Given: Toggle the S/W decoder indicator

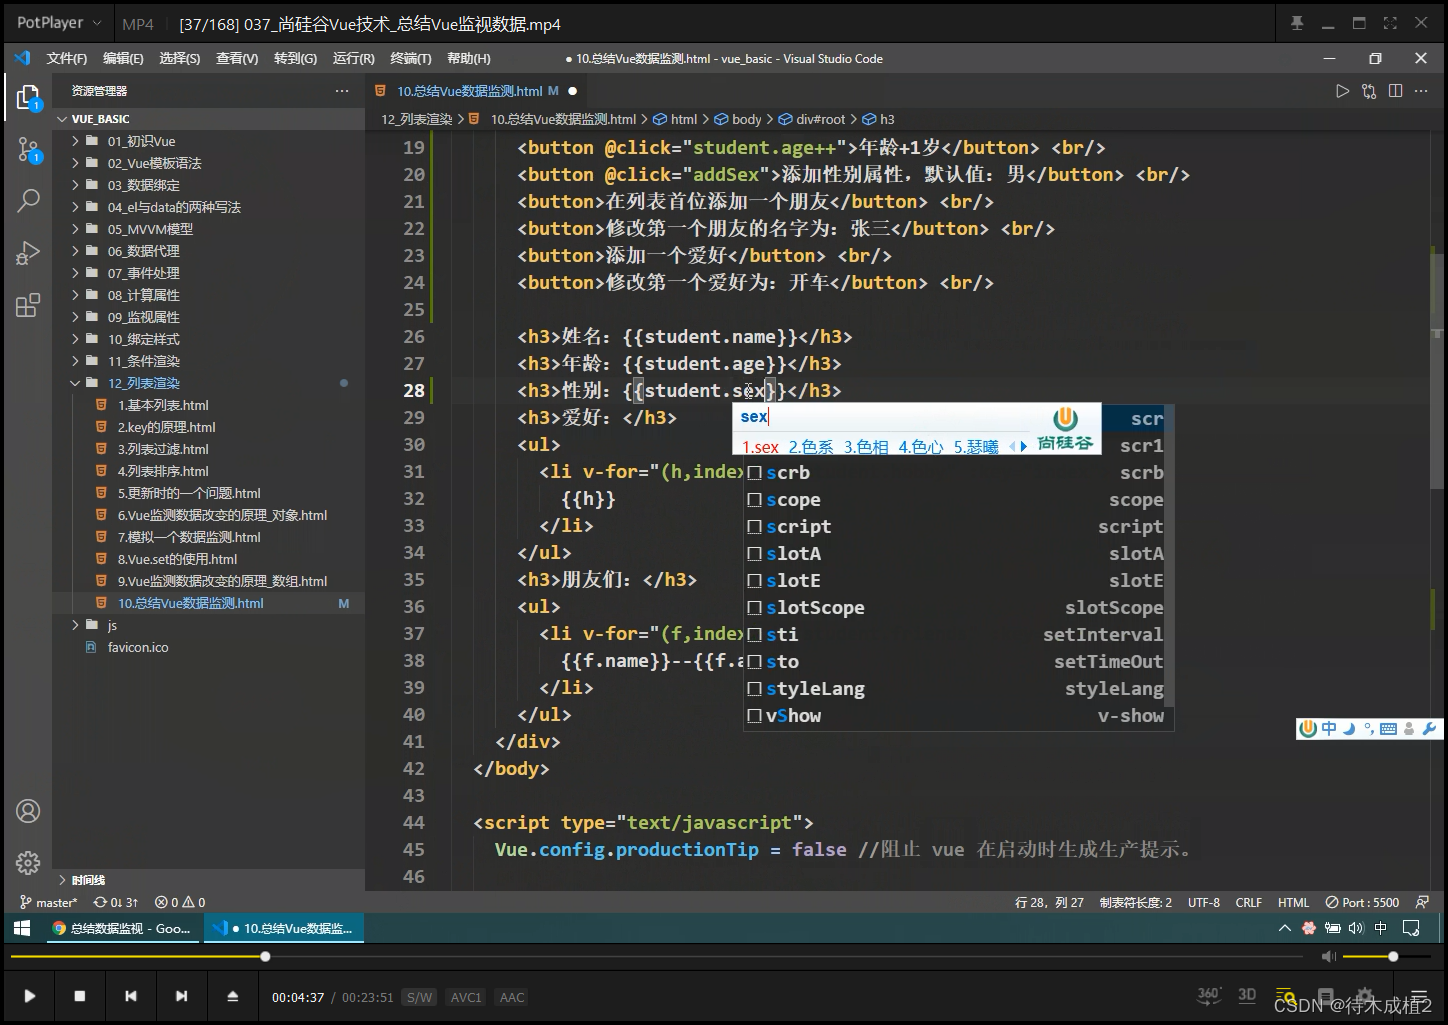Looking at the screenshot, I should point(420,997).
